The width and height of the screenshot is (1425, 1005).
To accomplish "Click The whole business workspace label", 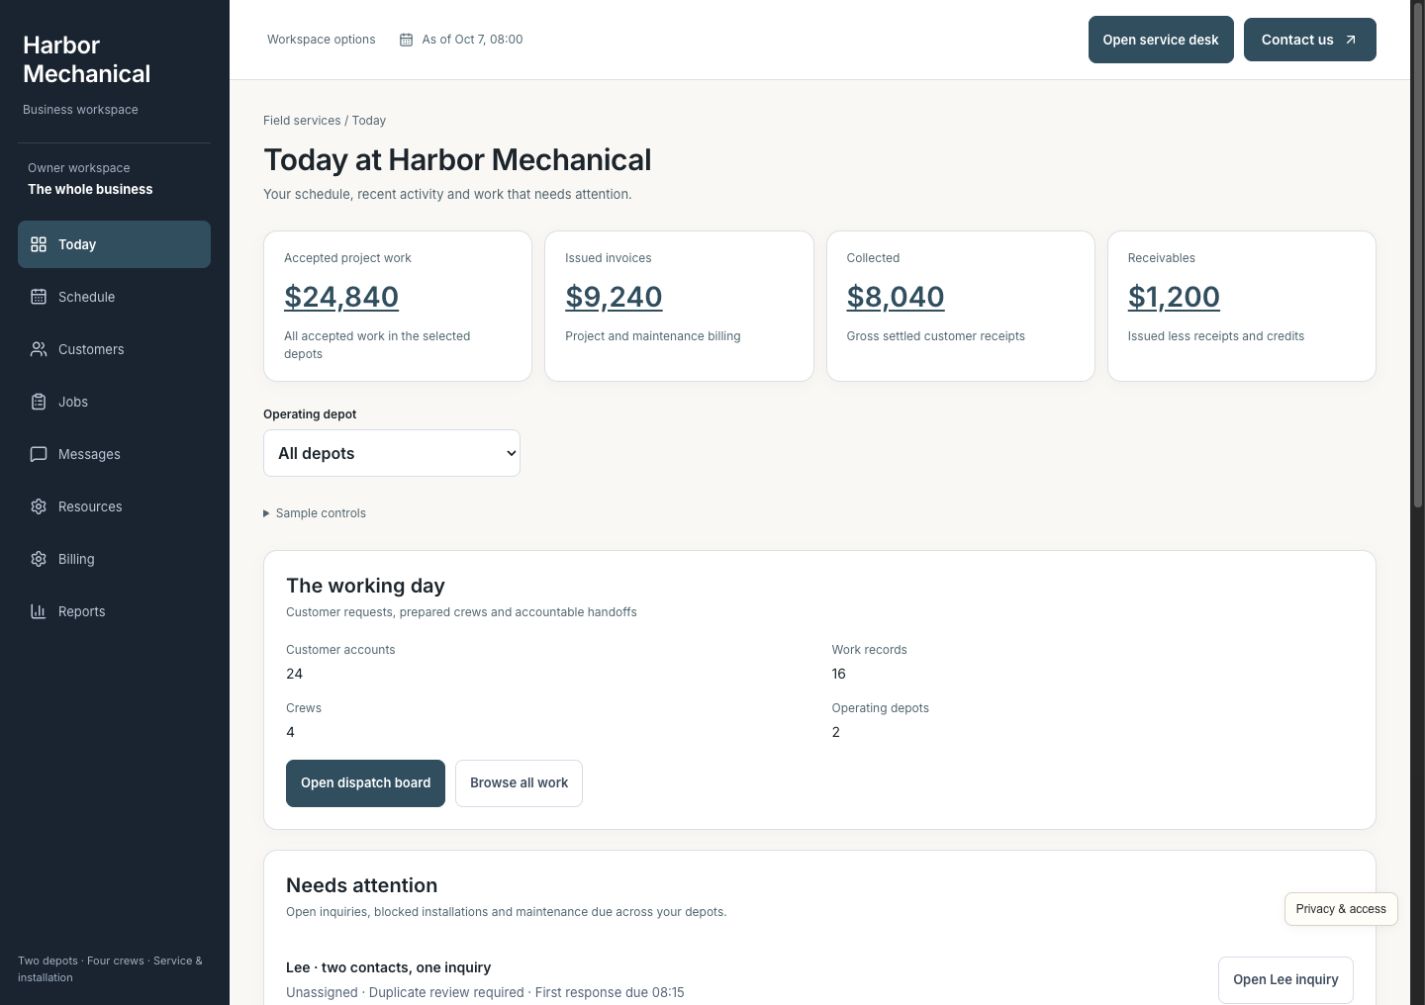I will click(x=90, y=189).
